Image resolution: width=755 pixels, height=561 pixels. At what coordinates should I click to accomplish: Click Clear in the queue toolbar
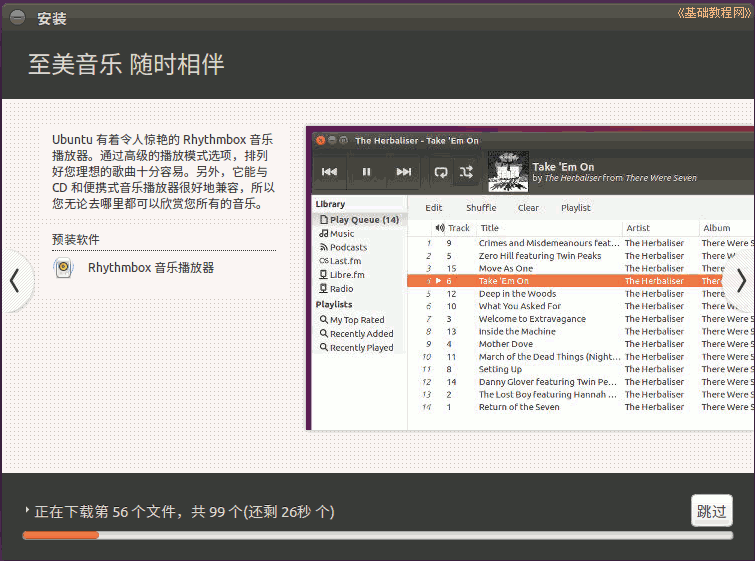click(x=528, y=208)
